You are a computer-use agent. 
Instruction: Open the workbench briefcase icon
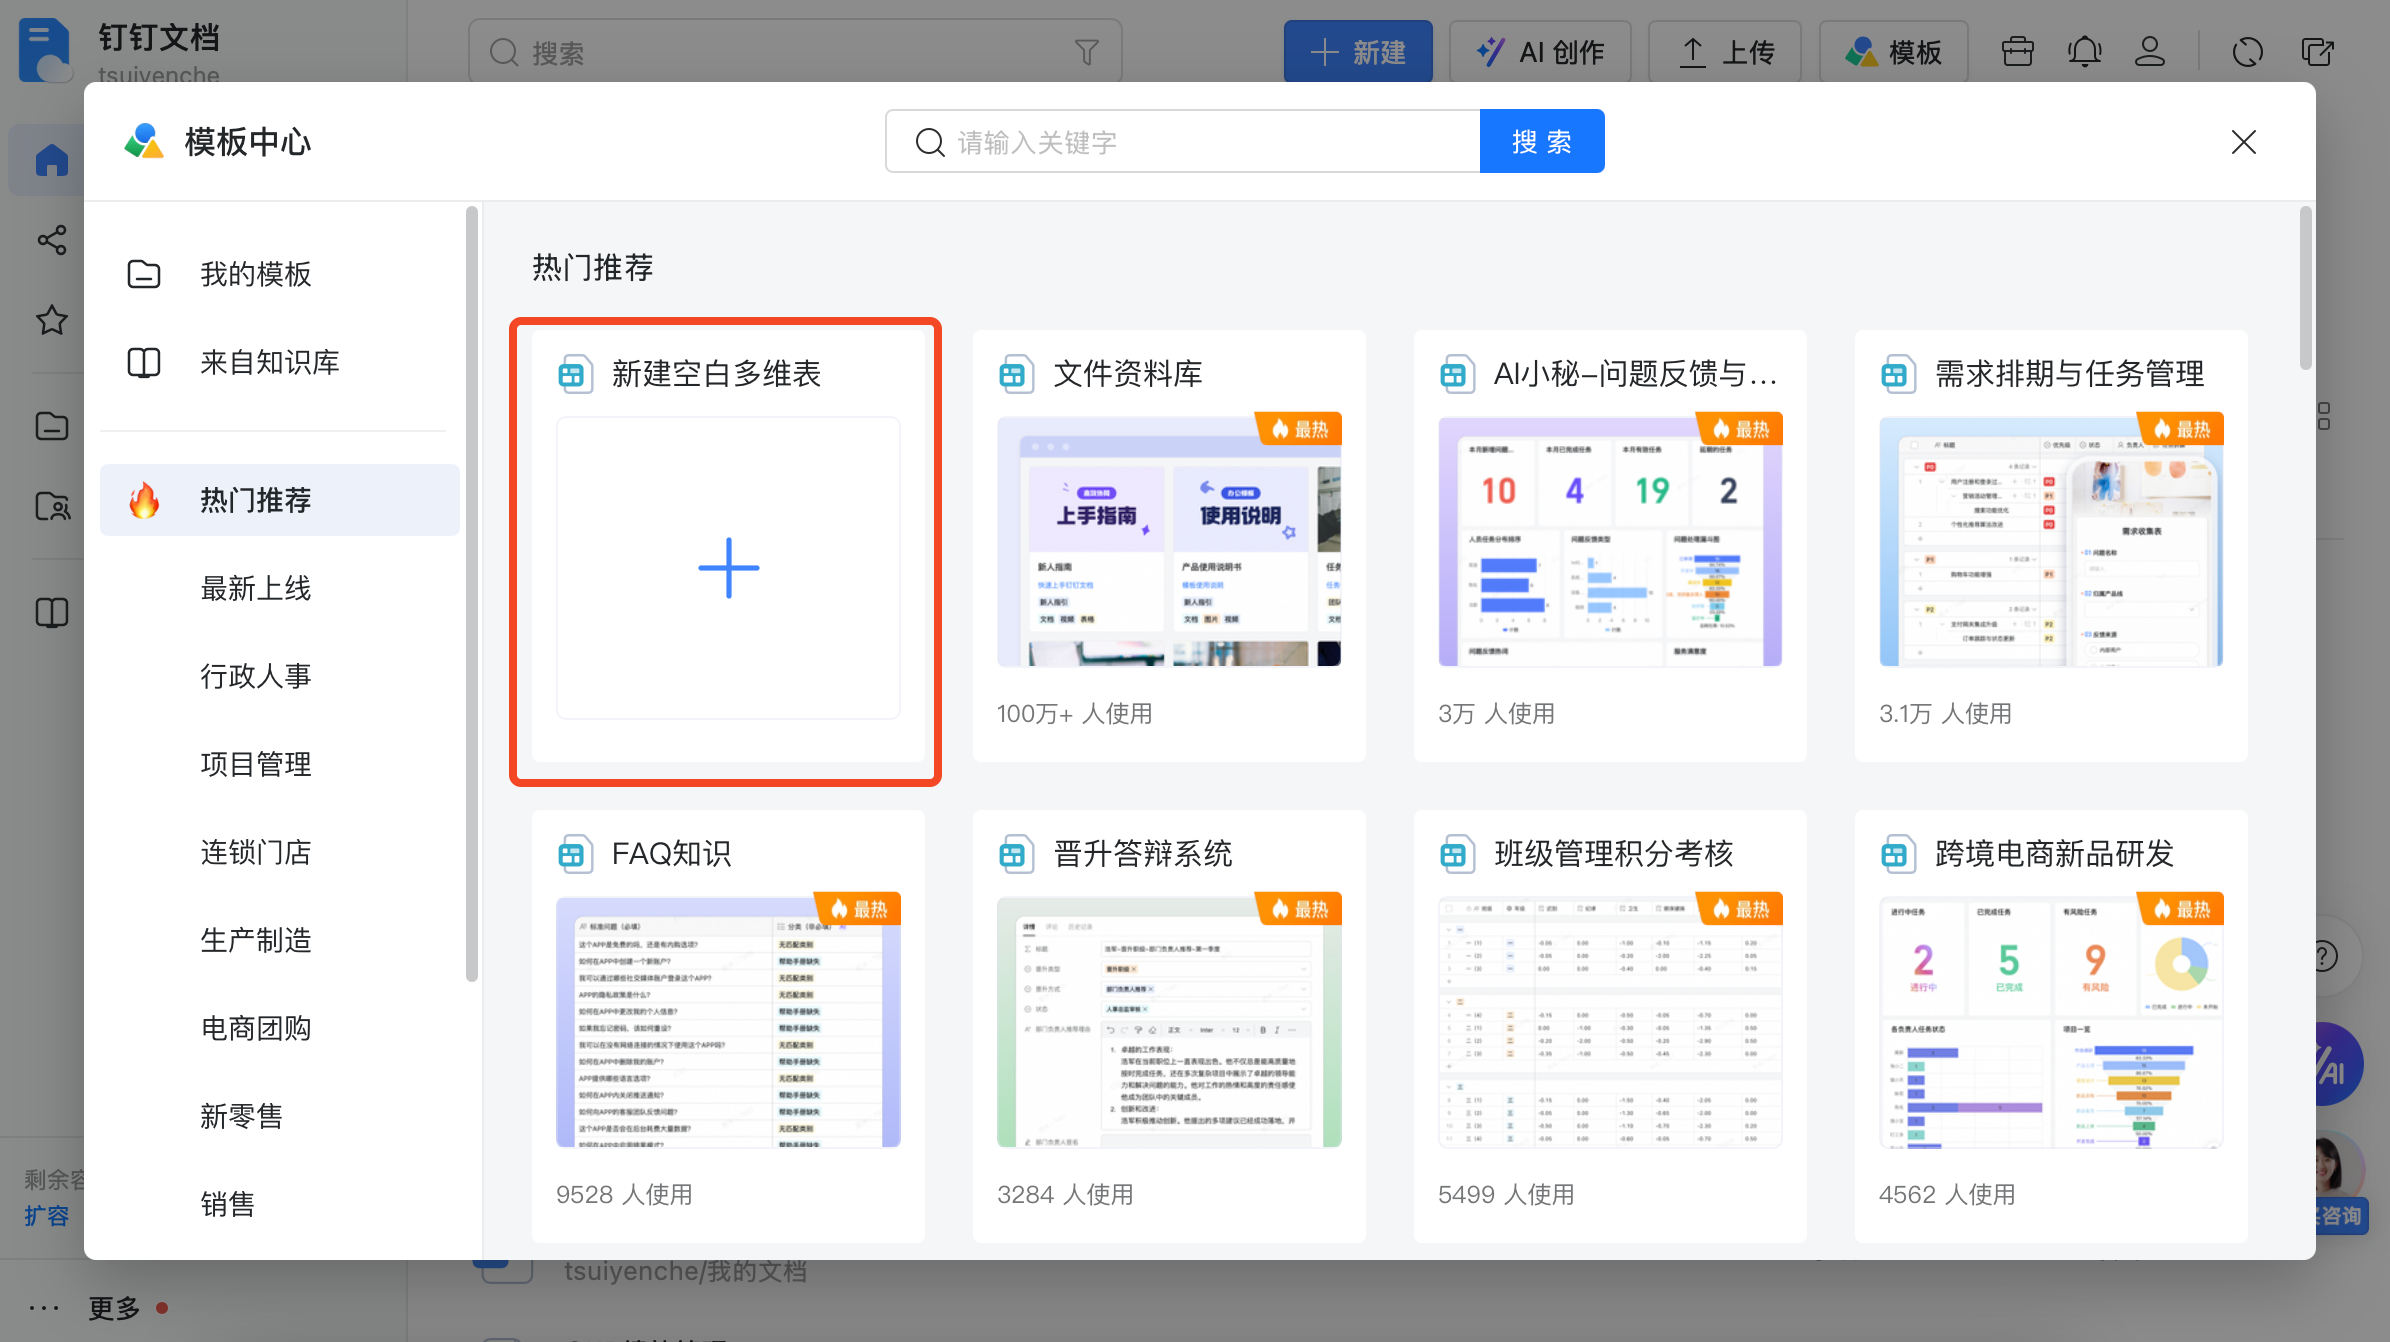(x=2017, y=51)
